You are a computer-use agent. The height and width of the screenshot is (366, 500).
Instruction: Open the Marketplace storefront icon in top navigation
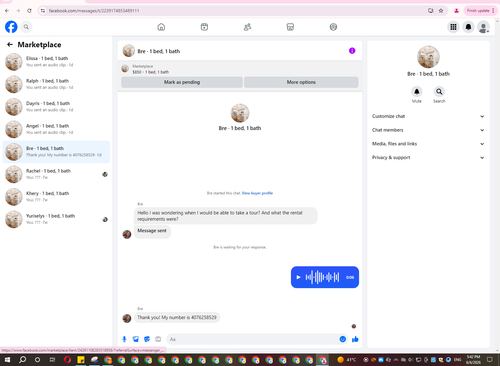point(290,27)
